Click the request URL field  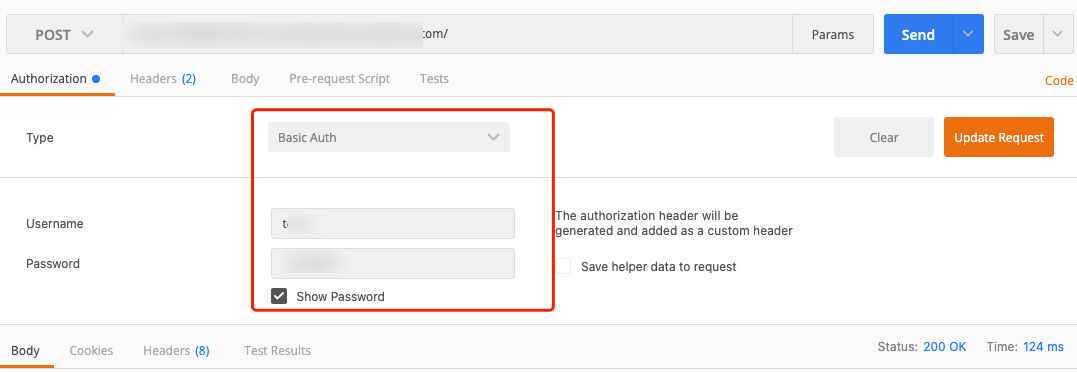point(457,34)
